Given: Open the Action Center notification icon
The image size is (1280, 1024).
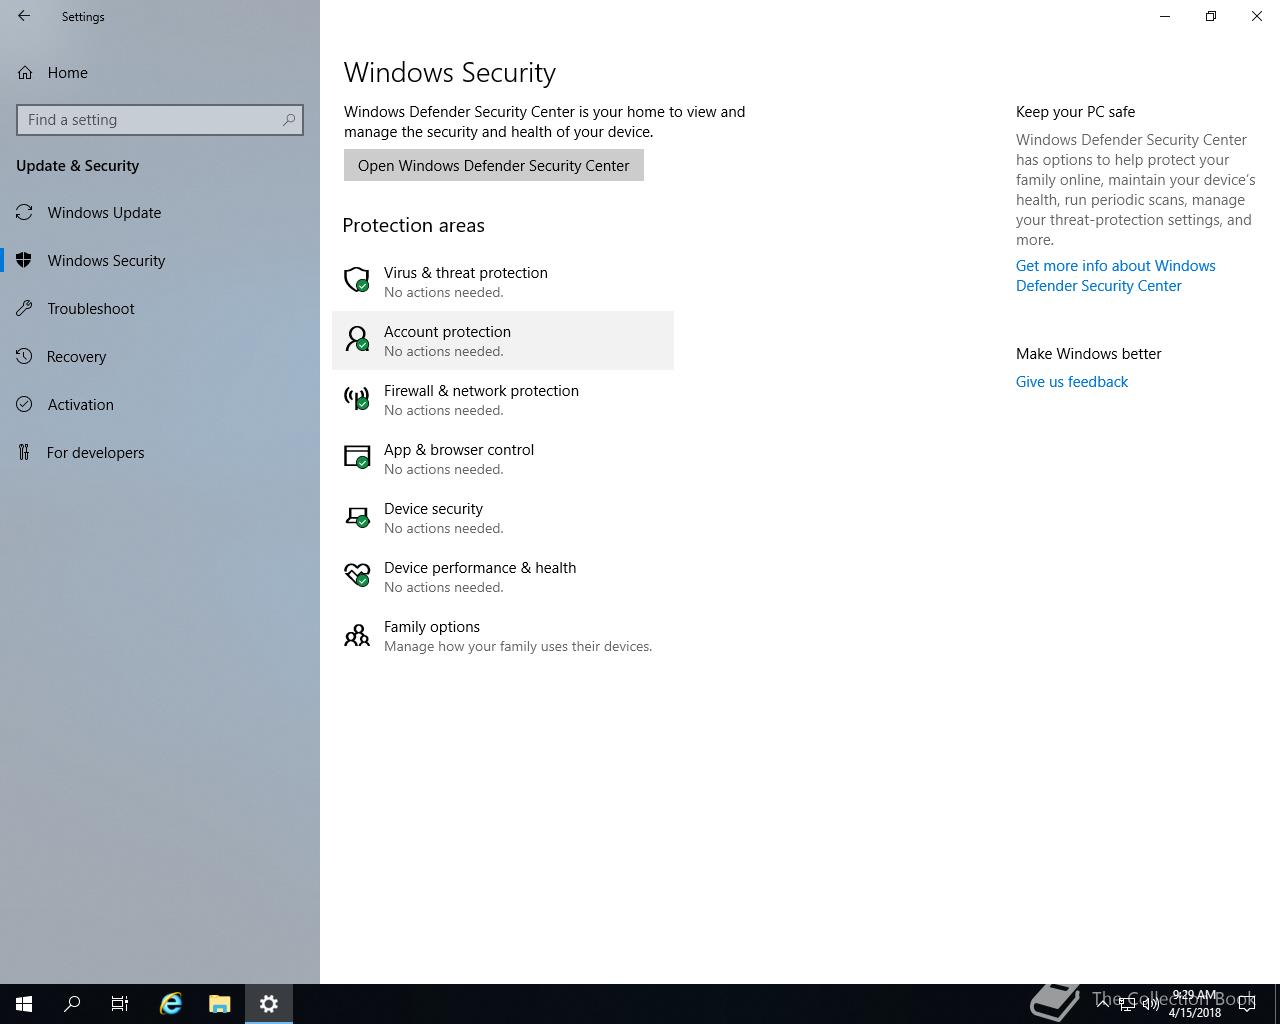Looking at the screenshot, I should pyautogui.click(x=1247, y=1004).
